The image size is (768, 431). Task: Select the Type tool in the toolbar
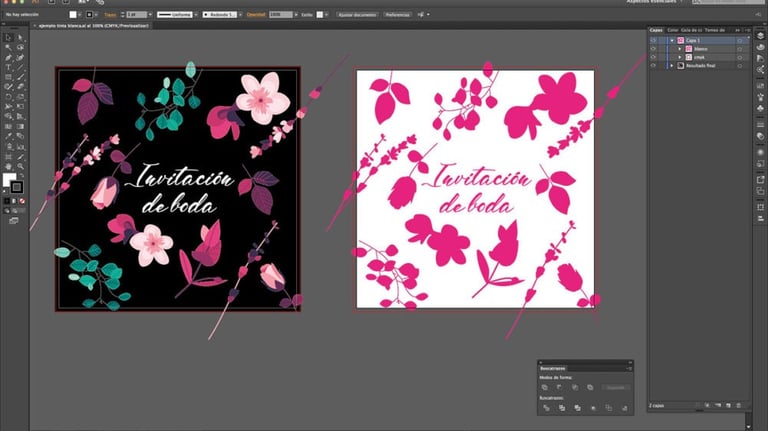pyautogui.click(x=8, y=67)
